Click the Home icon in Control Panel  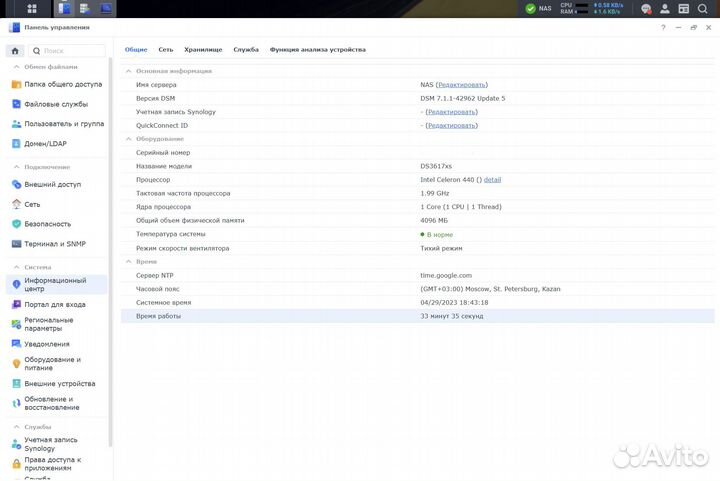click(x=16, y=50)
